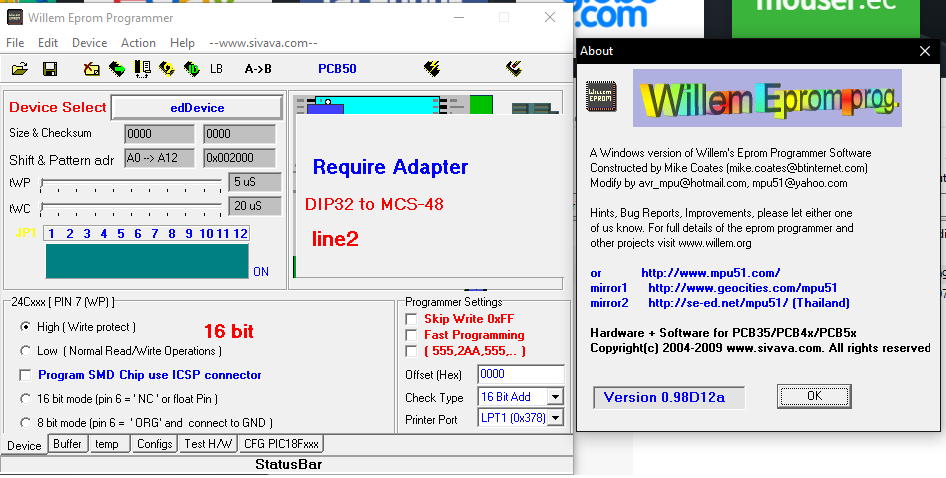Click the A0 --> A12 shift field
The height and width of the screenshot is (478, 946).
(x=159, y=158)
